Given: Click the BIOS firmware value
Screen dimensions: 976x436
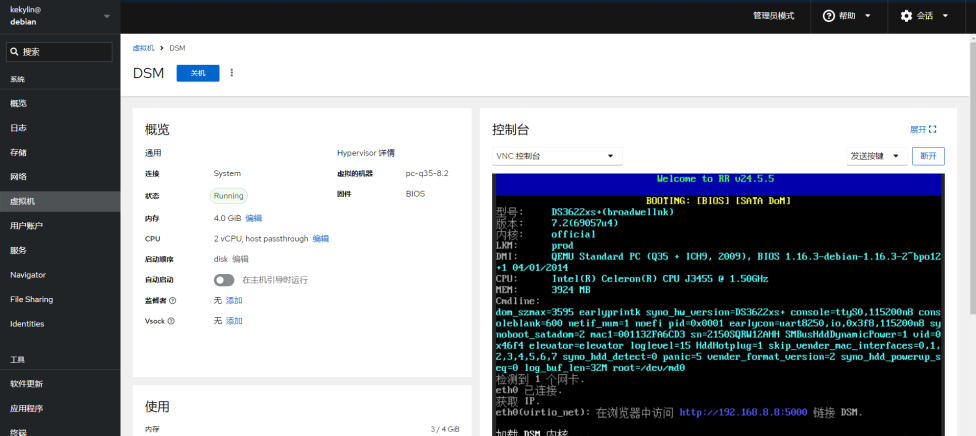Looking at the screenshot, I should [x=415, y=194].
